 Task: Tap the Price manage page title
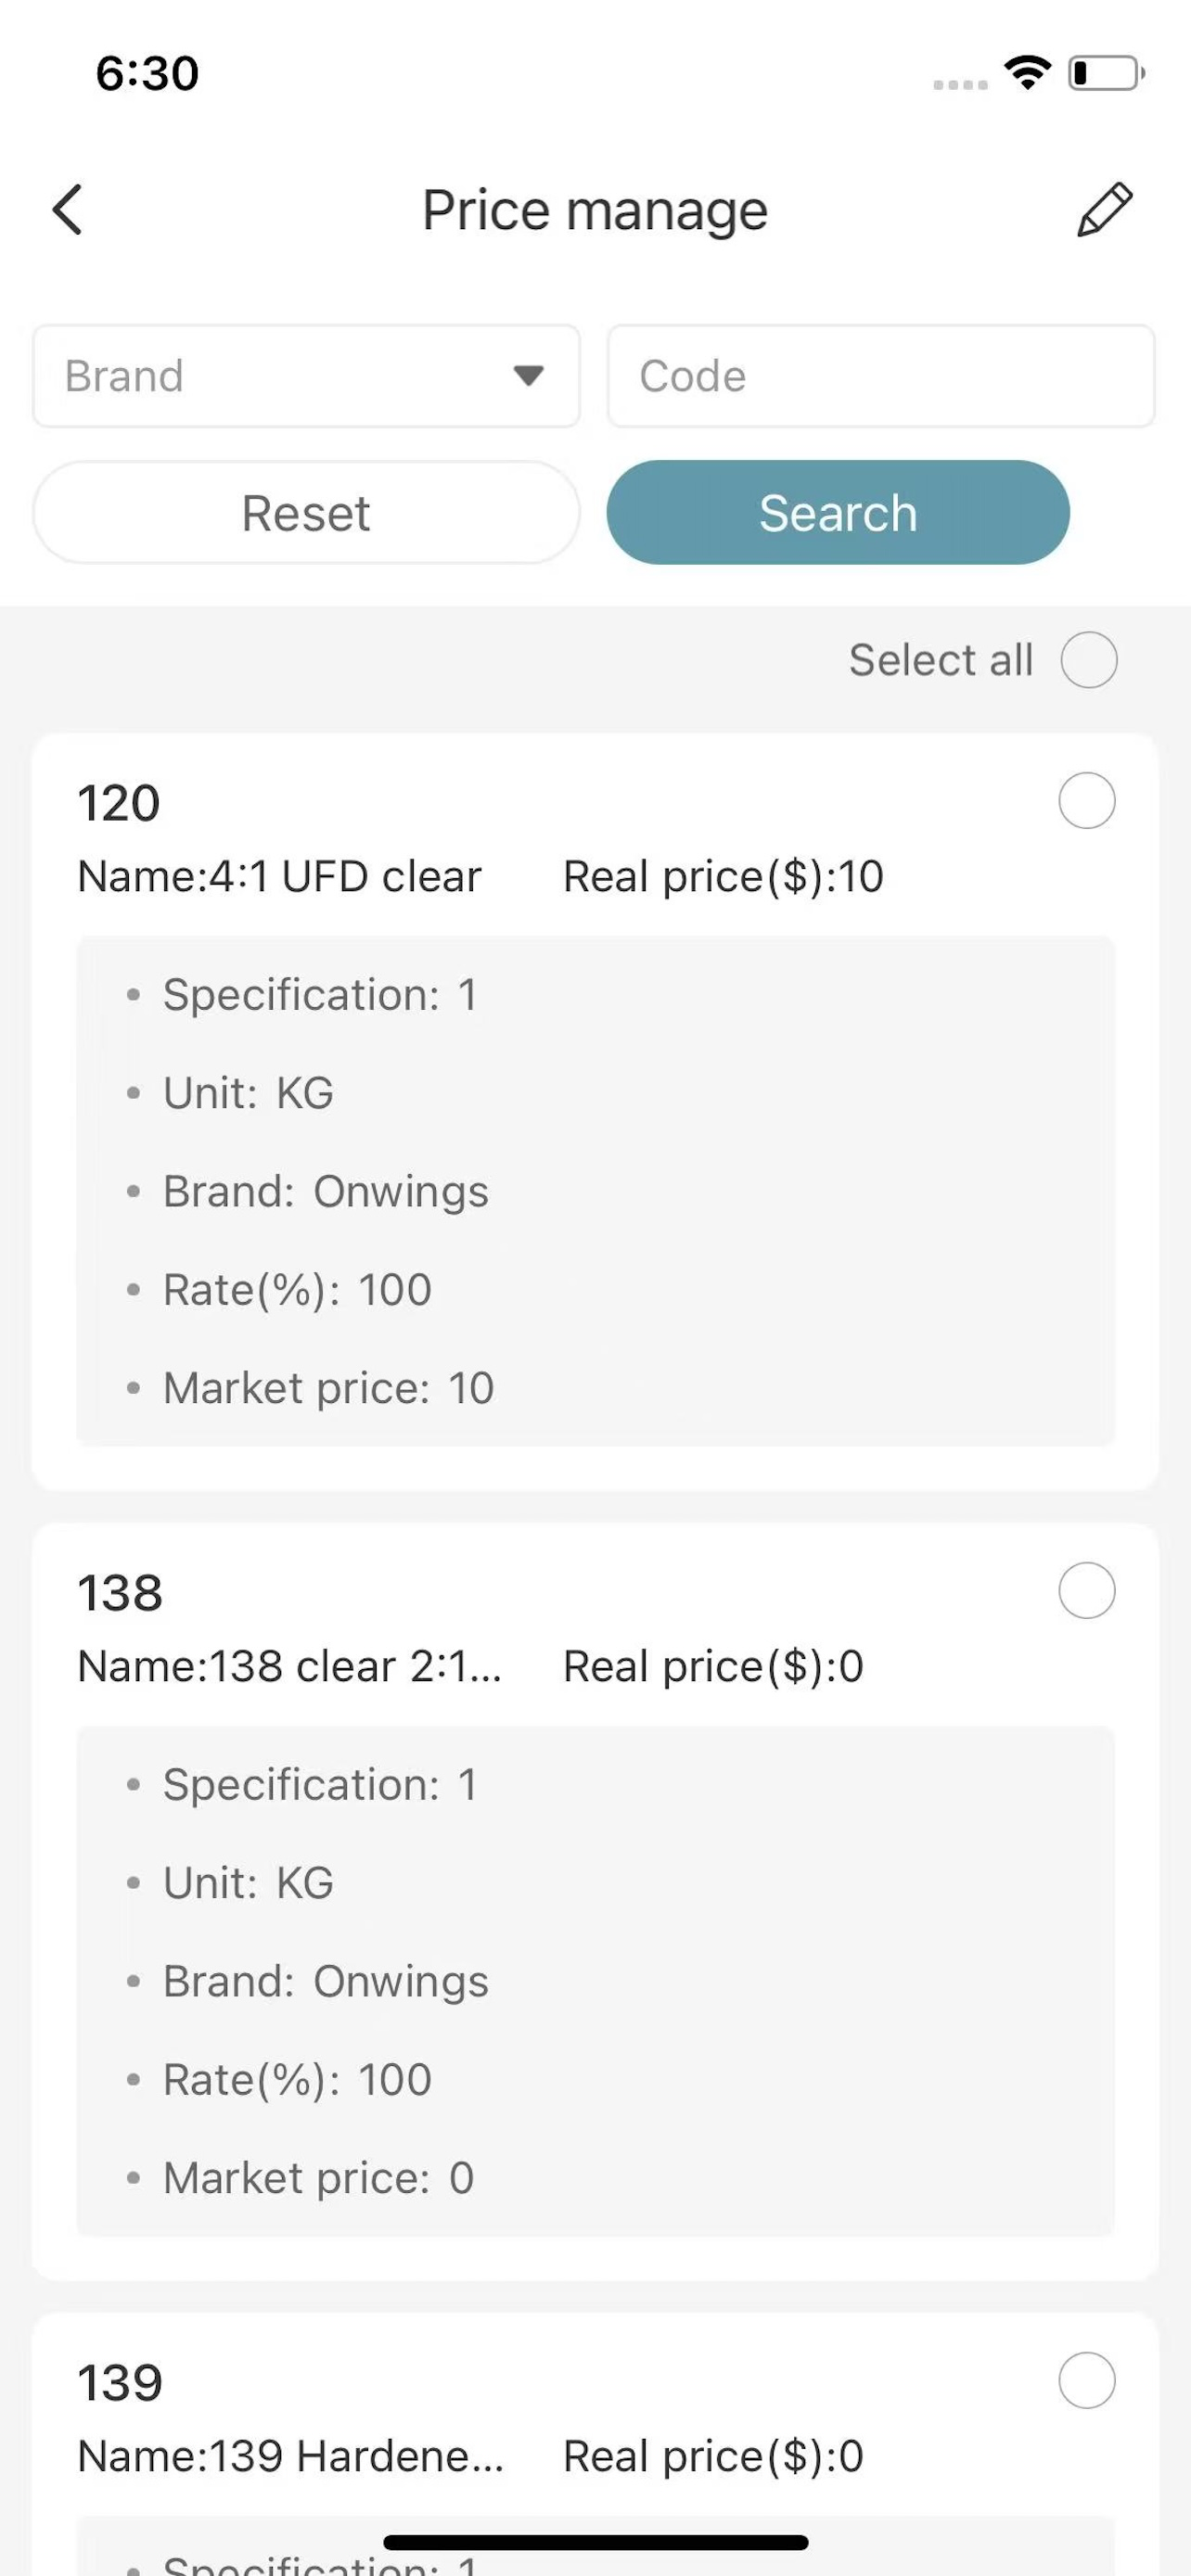[x=595, y=210]
